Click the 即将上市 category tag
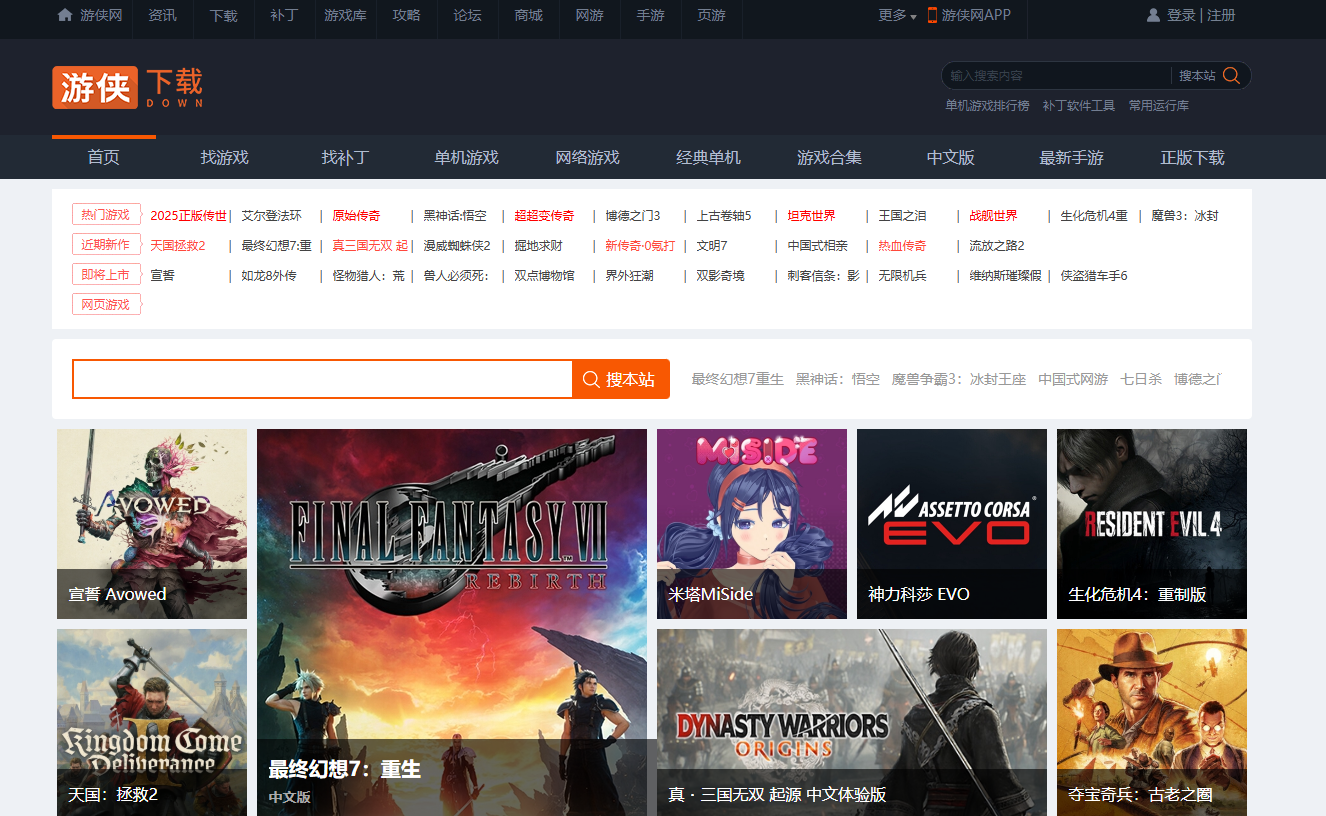1326x816 pixels. [106, 275]
